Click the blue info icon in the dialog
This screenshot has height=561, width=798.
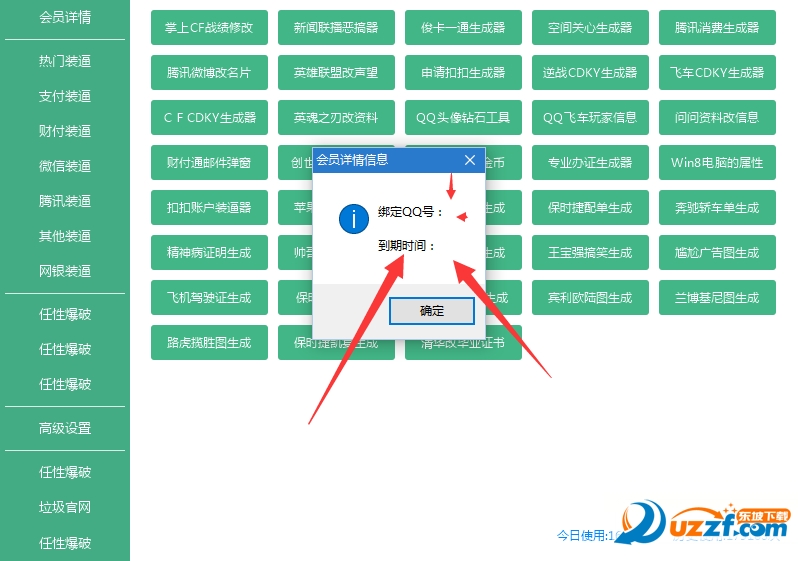[354, 219]
